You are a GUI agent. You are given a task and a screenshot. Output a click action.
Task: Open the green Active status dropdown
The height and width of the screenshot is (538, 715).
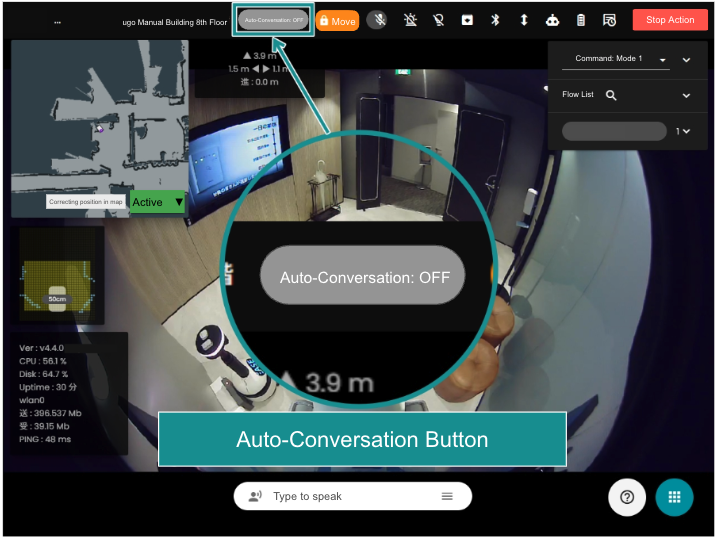[158, 202]
